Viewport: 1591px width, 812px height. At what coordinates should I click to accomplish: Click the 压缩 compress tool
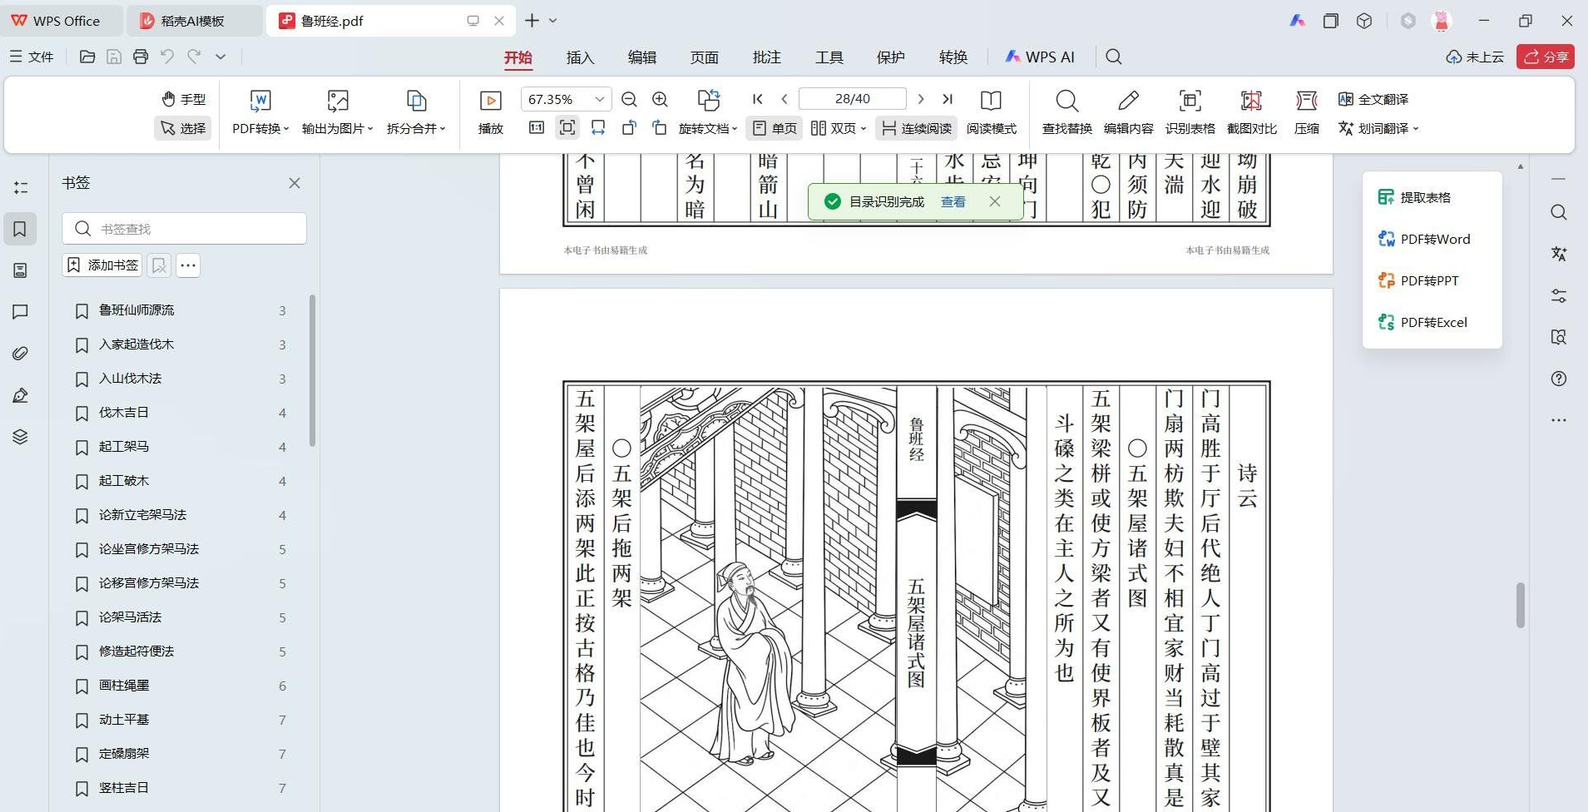[x=1306, y=112]
